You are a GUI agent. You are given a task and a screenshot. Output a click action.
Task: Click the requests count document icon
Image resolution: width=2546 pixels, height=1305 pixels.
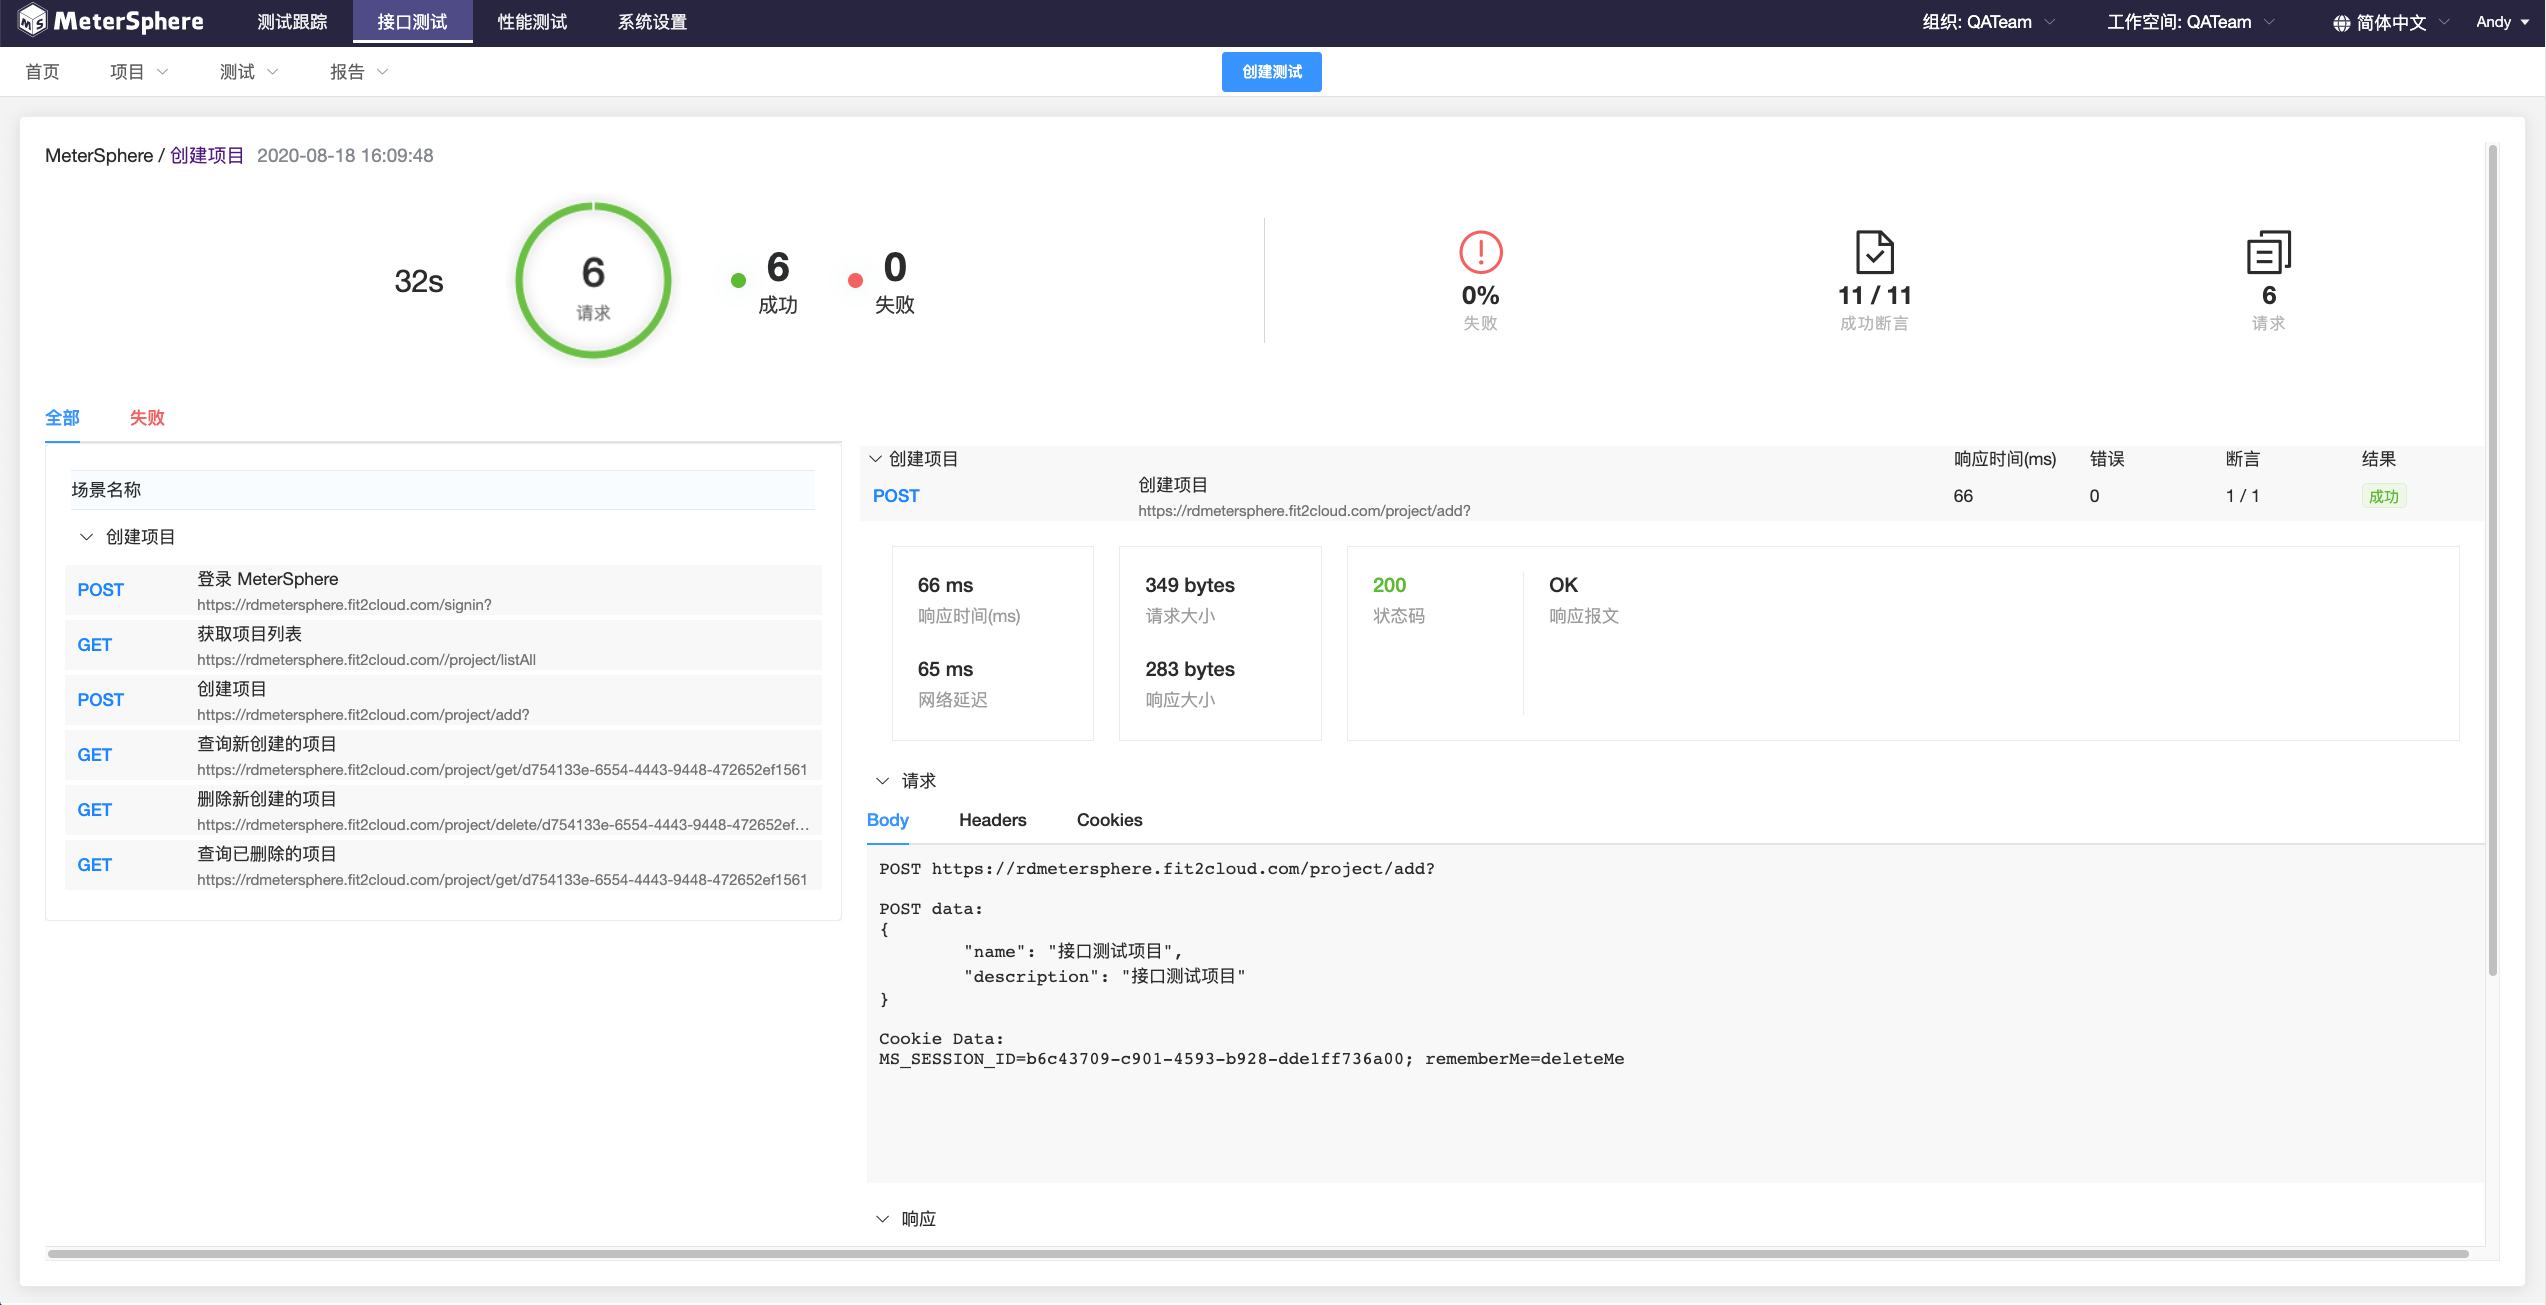click(x=2268, y=252)
